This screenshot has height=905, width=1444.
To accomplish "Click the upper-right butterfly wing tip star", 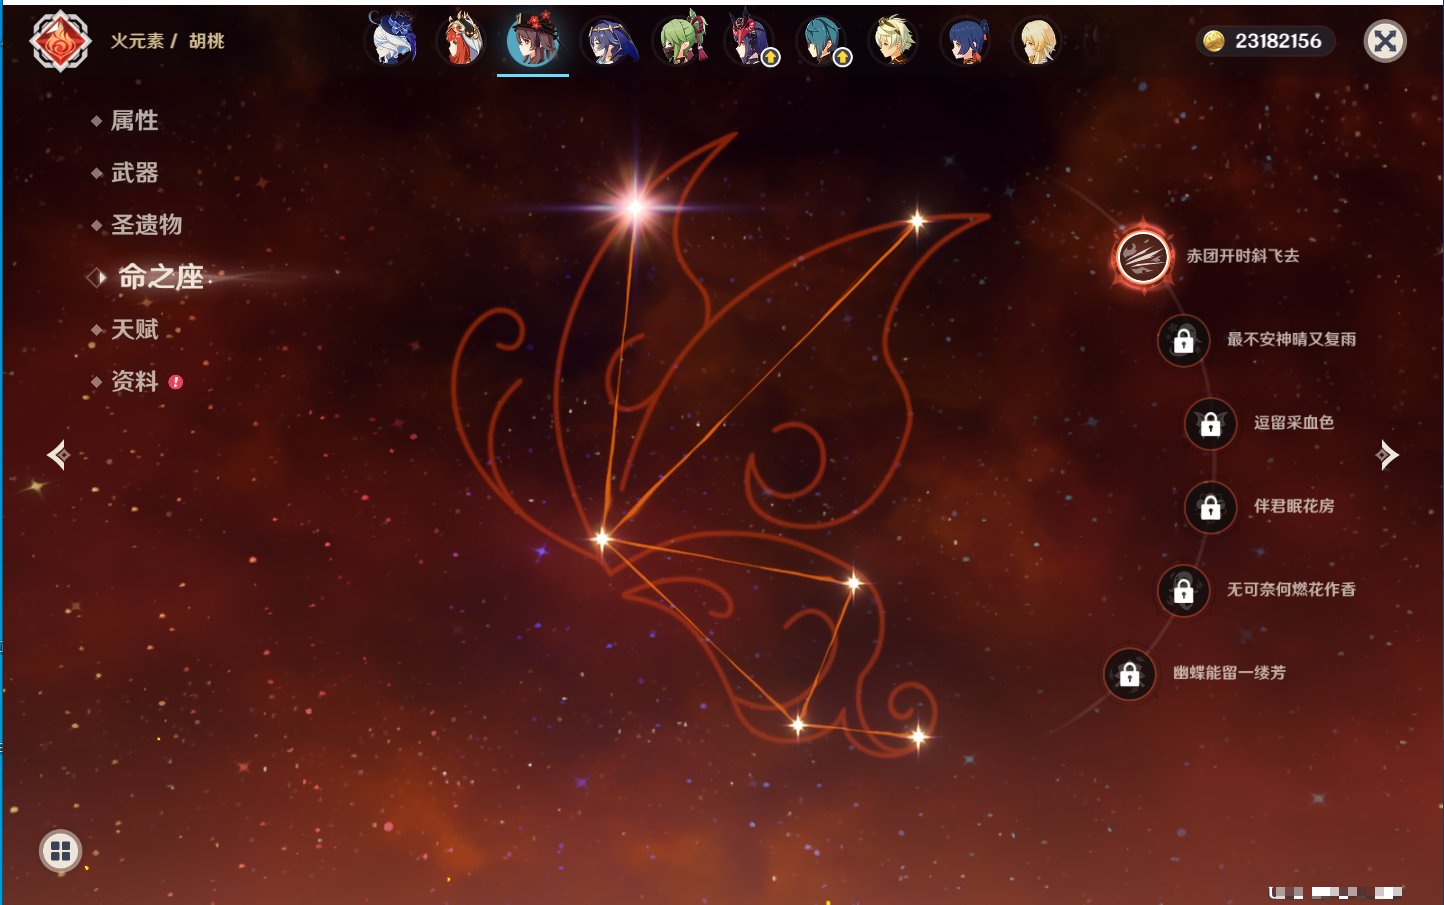I will [x=917, y=221].
